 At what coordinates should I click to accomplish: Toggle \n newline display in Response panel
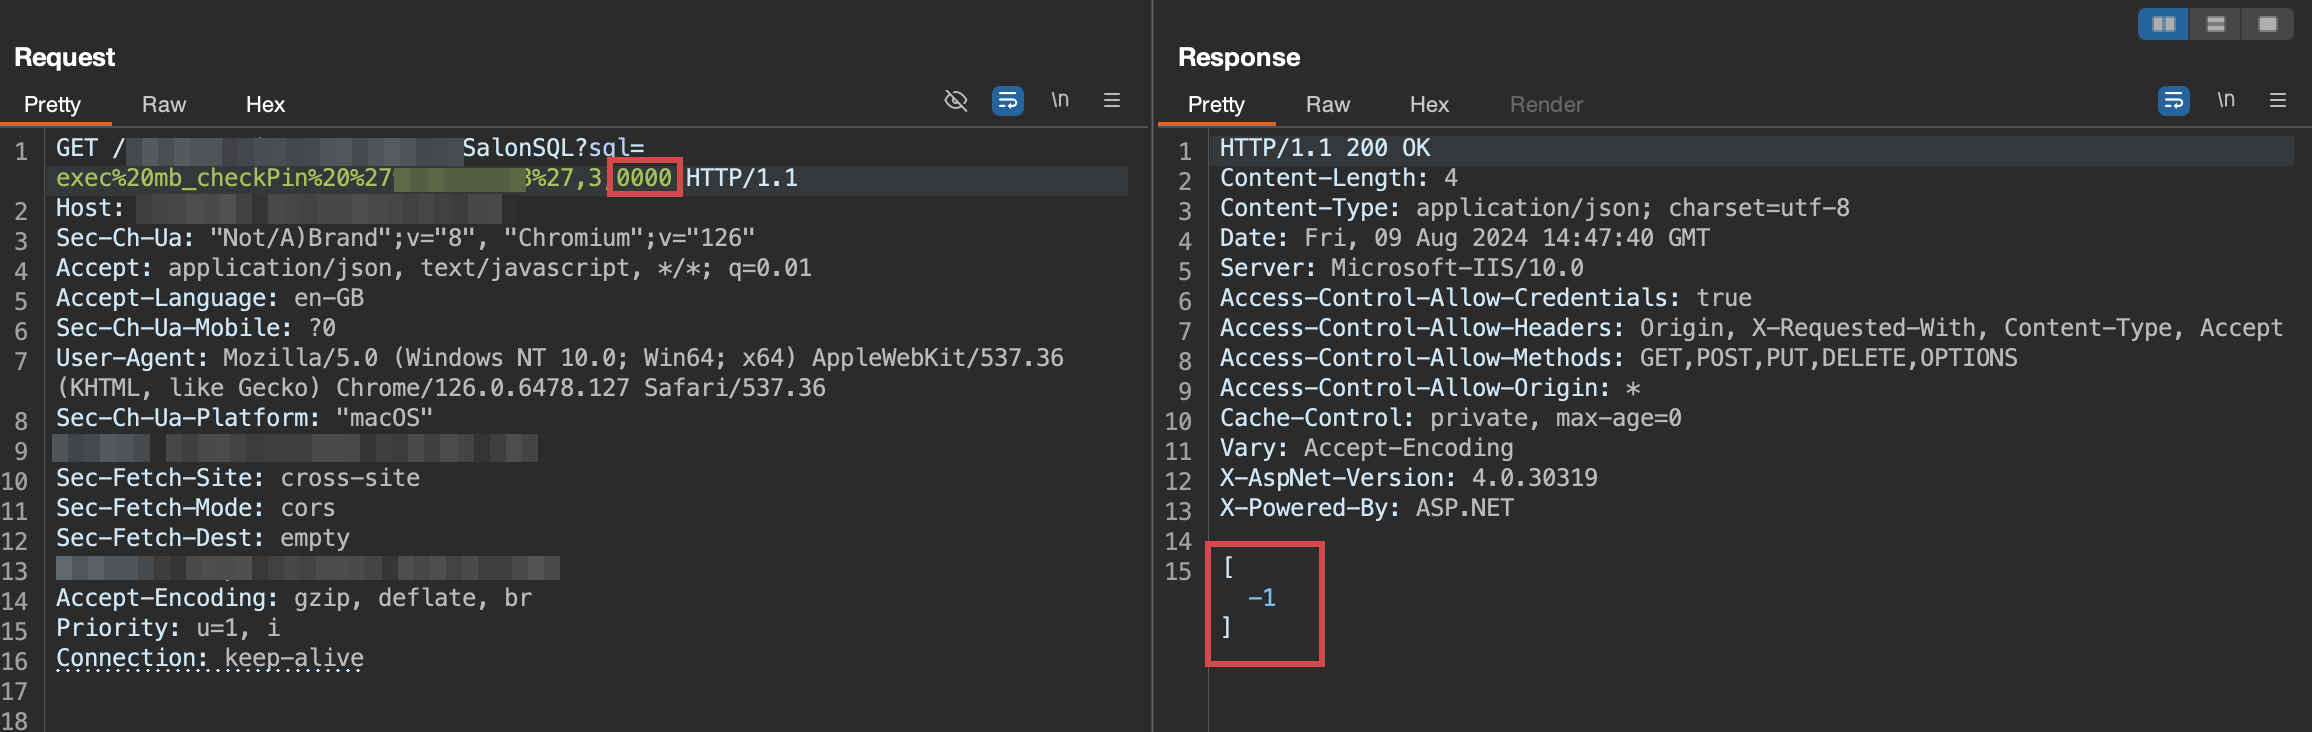[2226, 100]
